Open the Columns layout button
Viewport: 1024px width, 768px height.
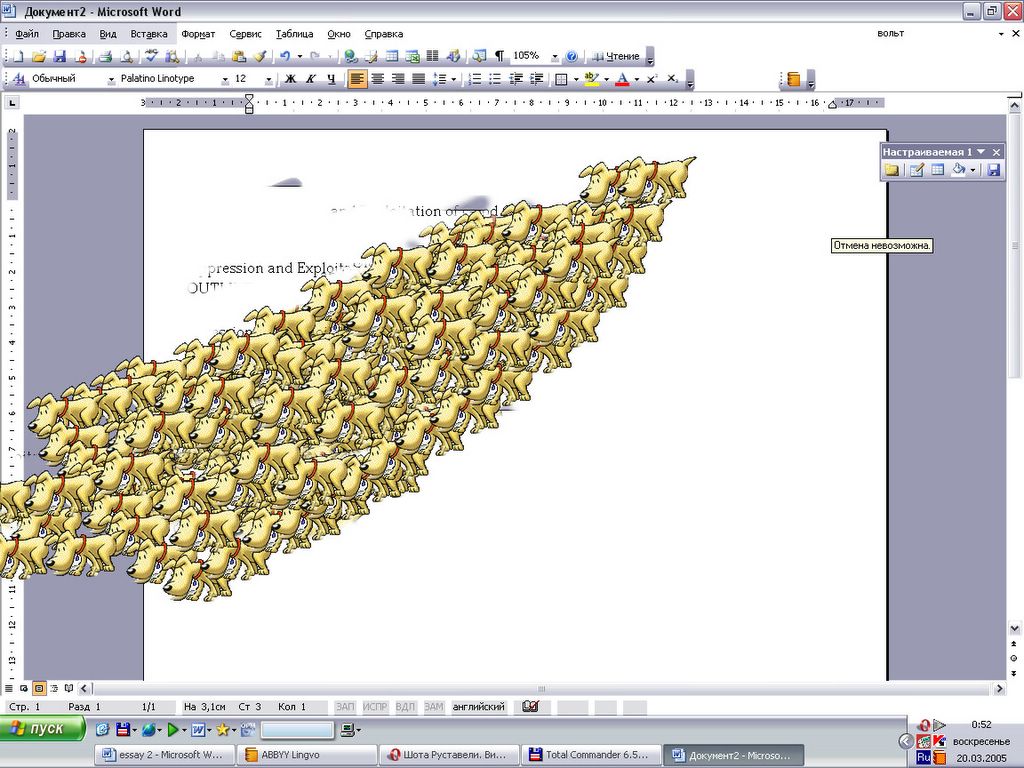tap(432, 57)
